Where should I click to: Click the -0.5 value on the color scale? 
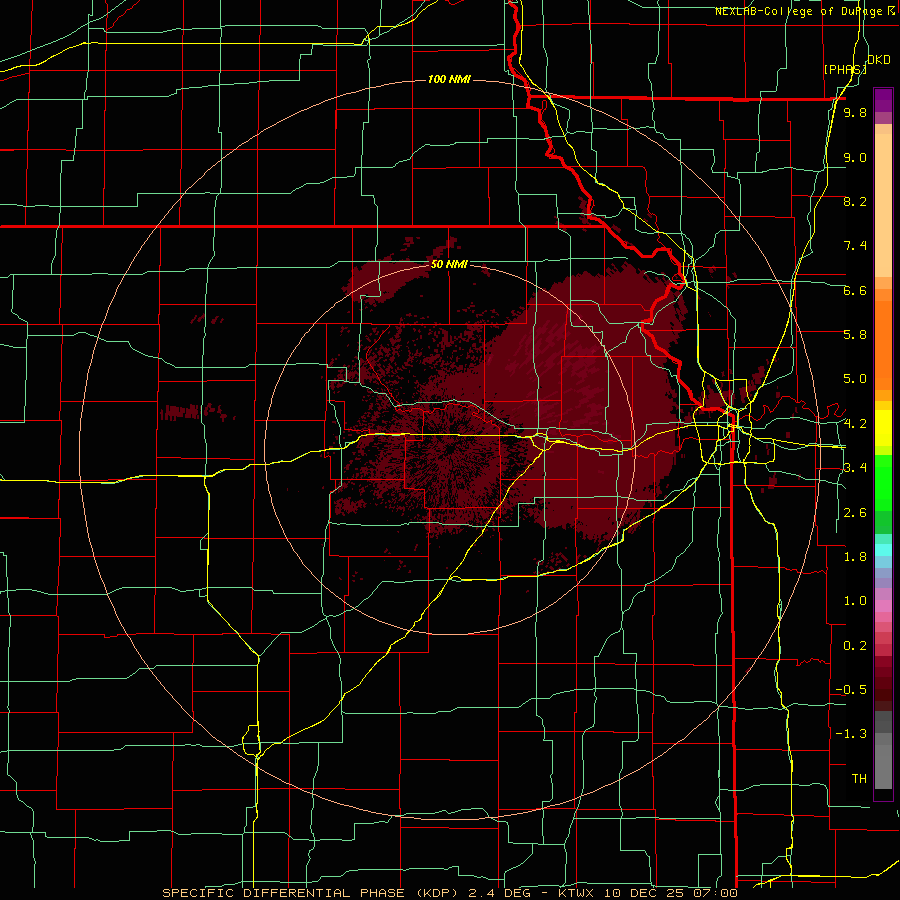(851, 689)
